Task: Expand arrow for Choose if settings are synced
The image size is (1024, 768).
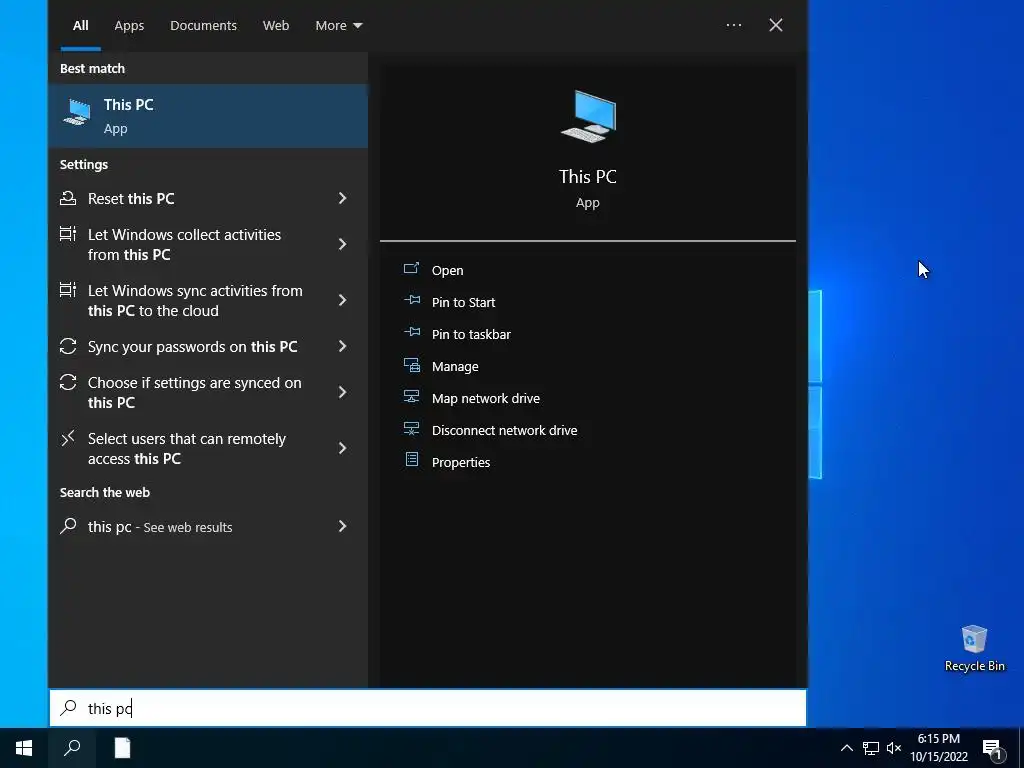Action: [x=342, y=392]
